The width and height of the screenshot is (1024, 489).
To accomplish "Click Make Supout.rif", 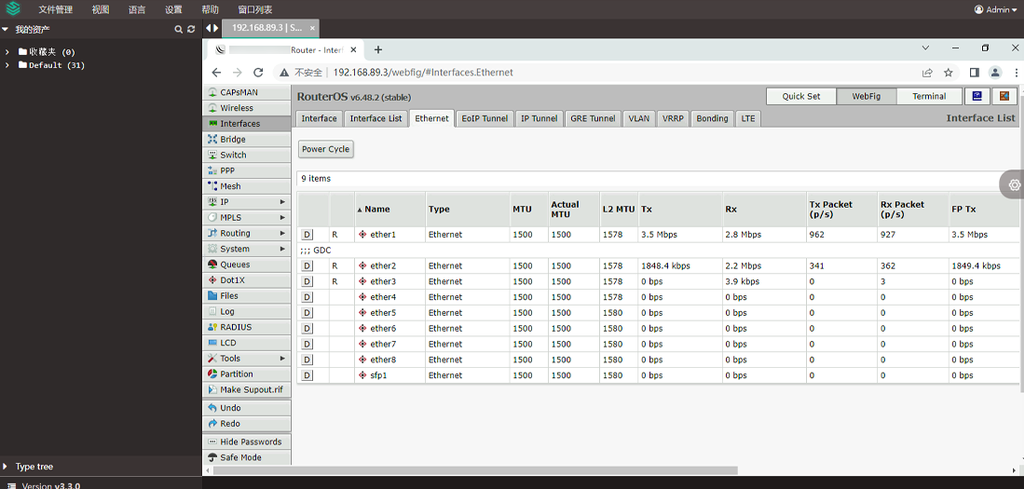I will click(x=246, y=390).
